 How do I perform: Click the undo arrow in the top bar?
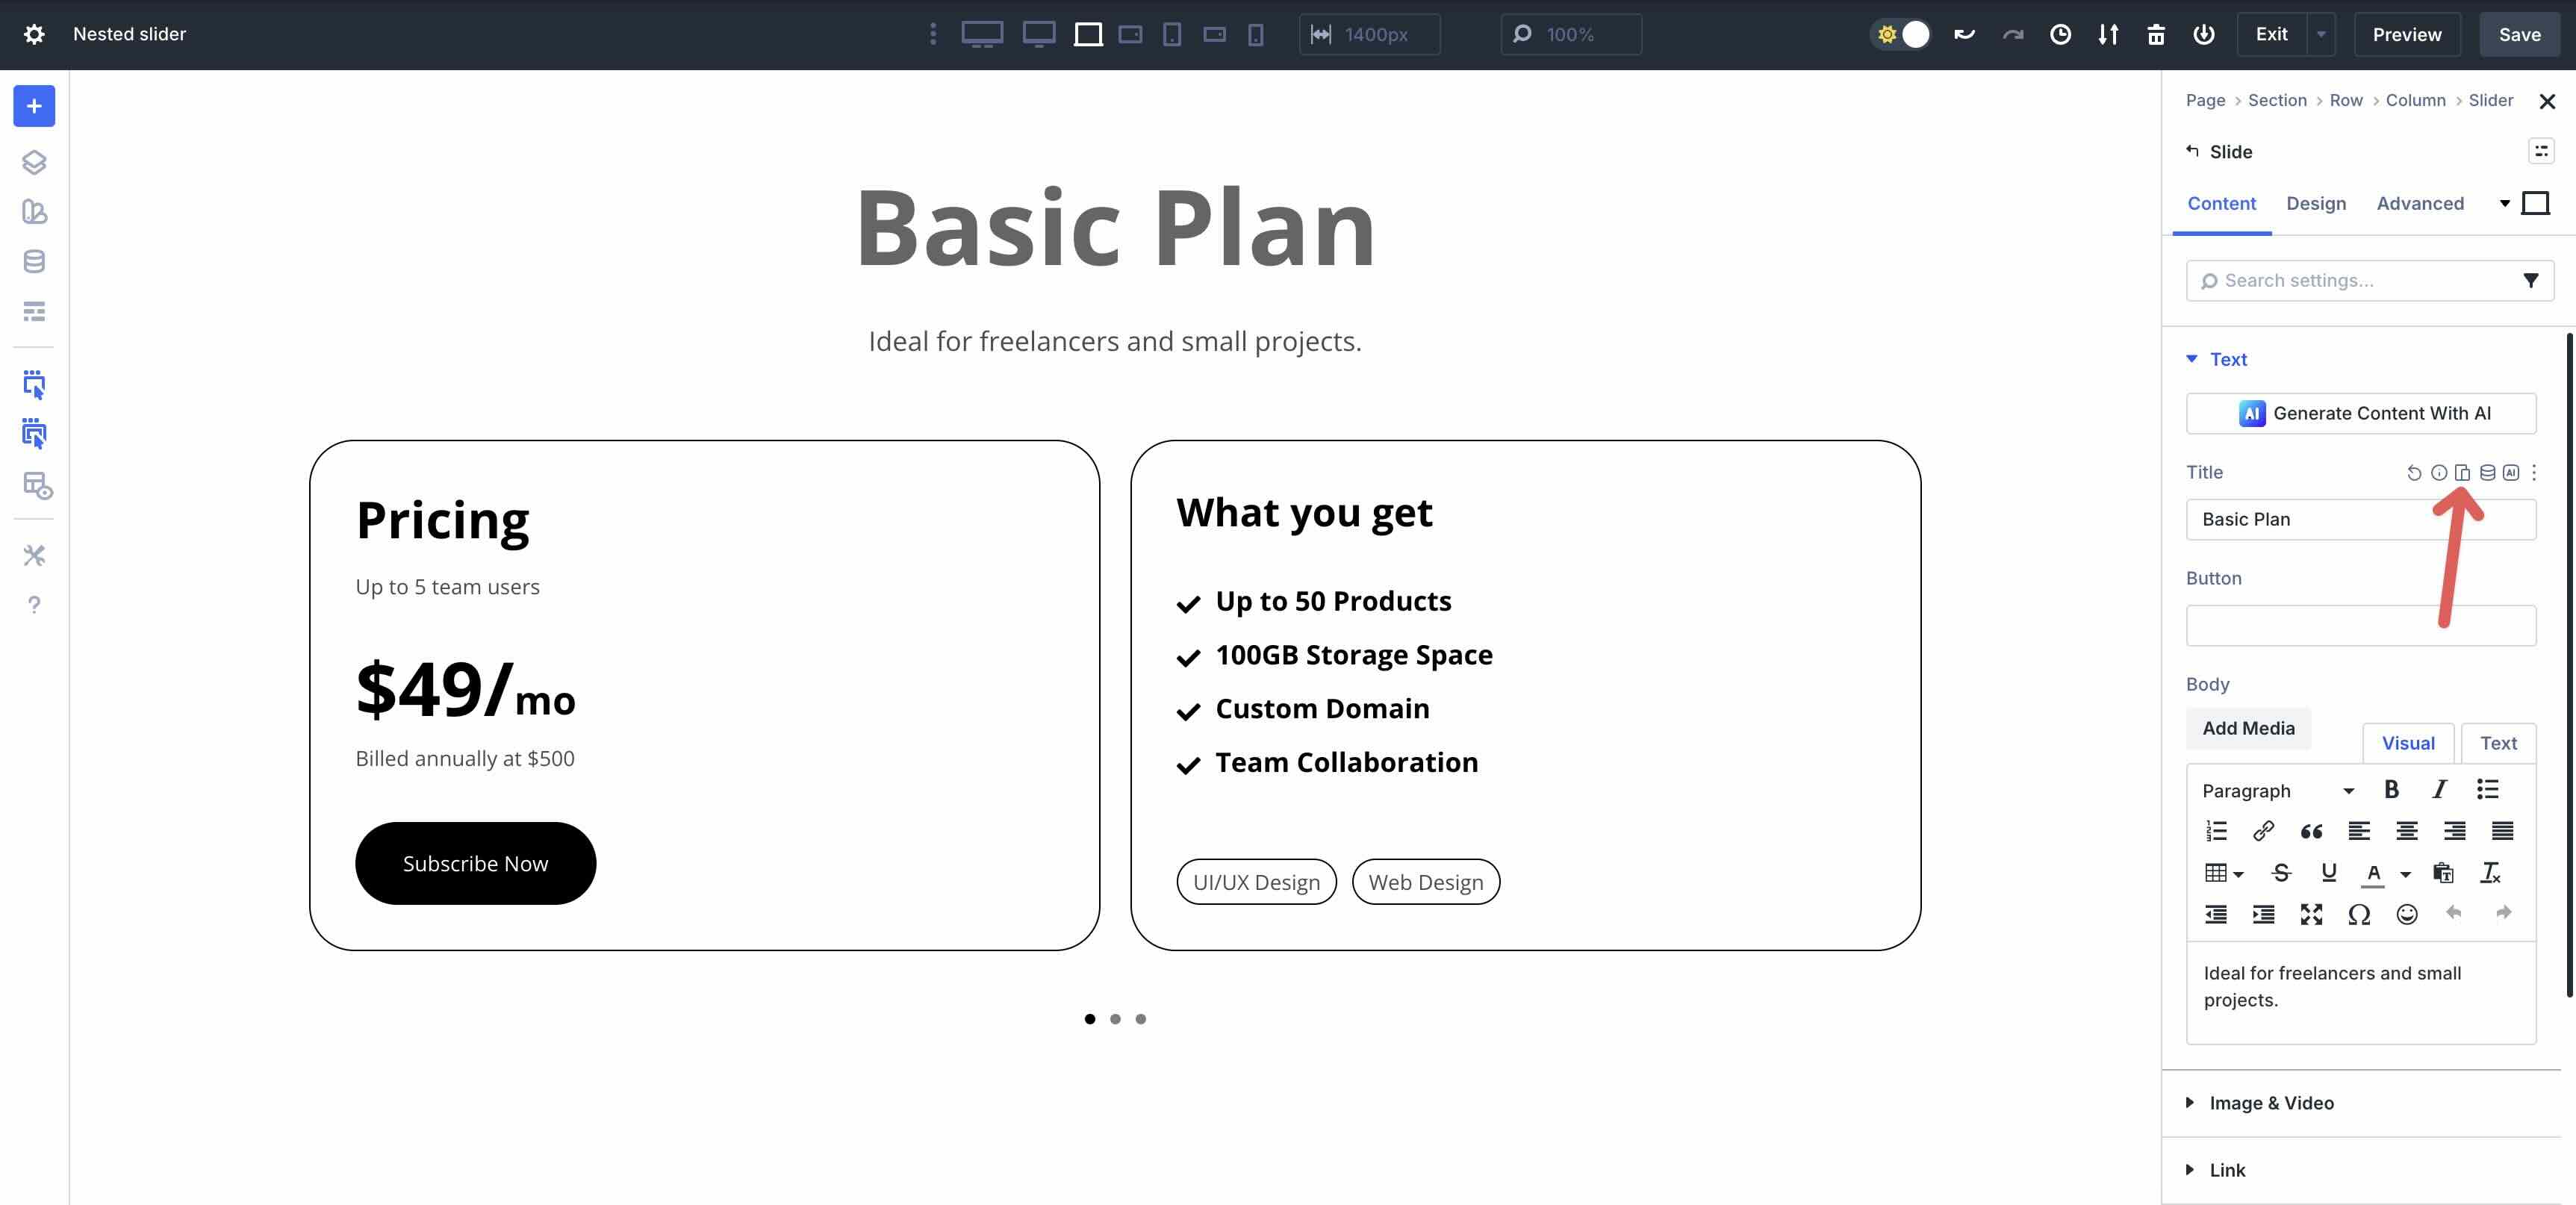[1964, 34]
